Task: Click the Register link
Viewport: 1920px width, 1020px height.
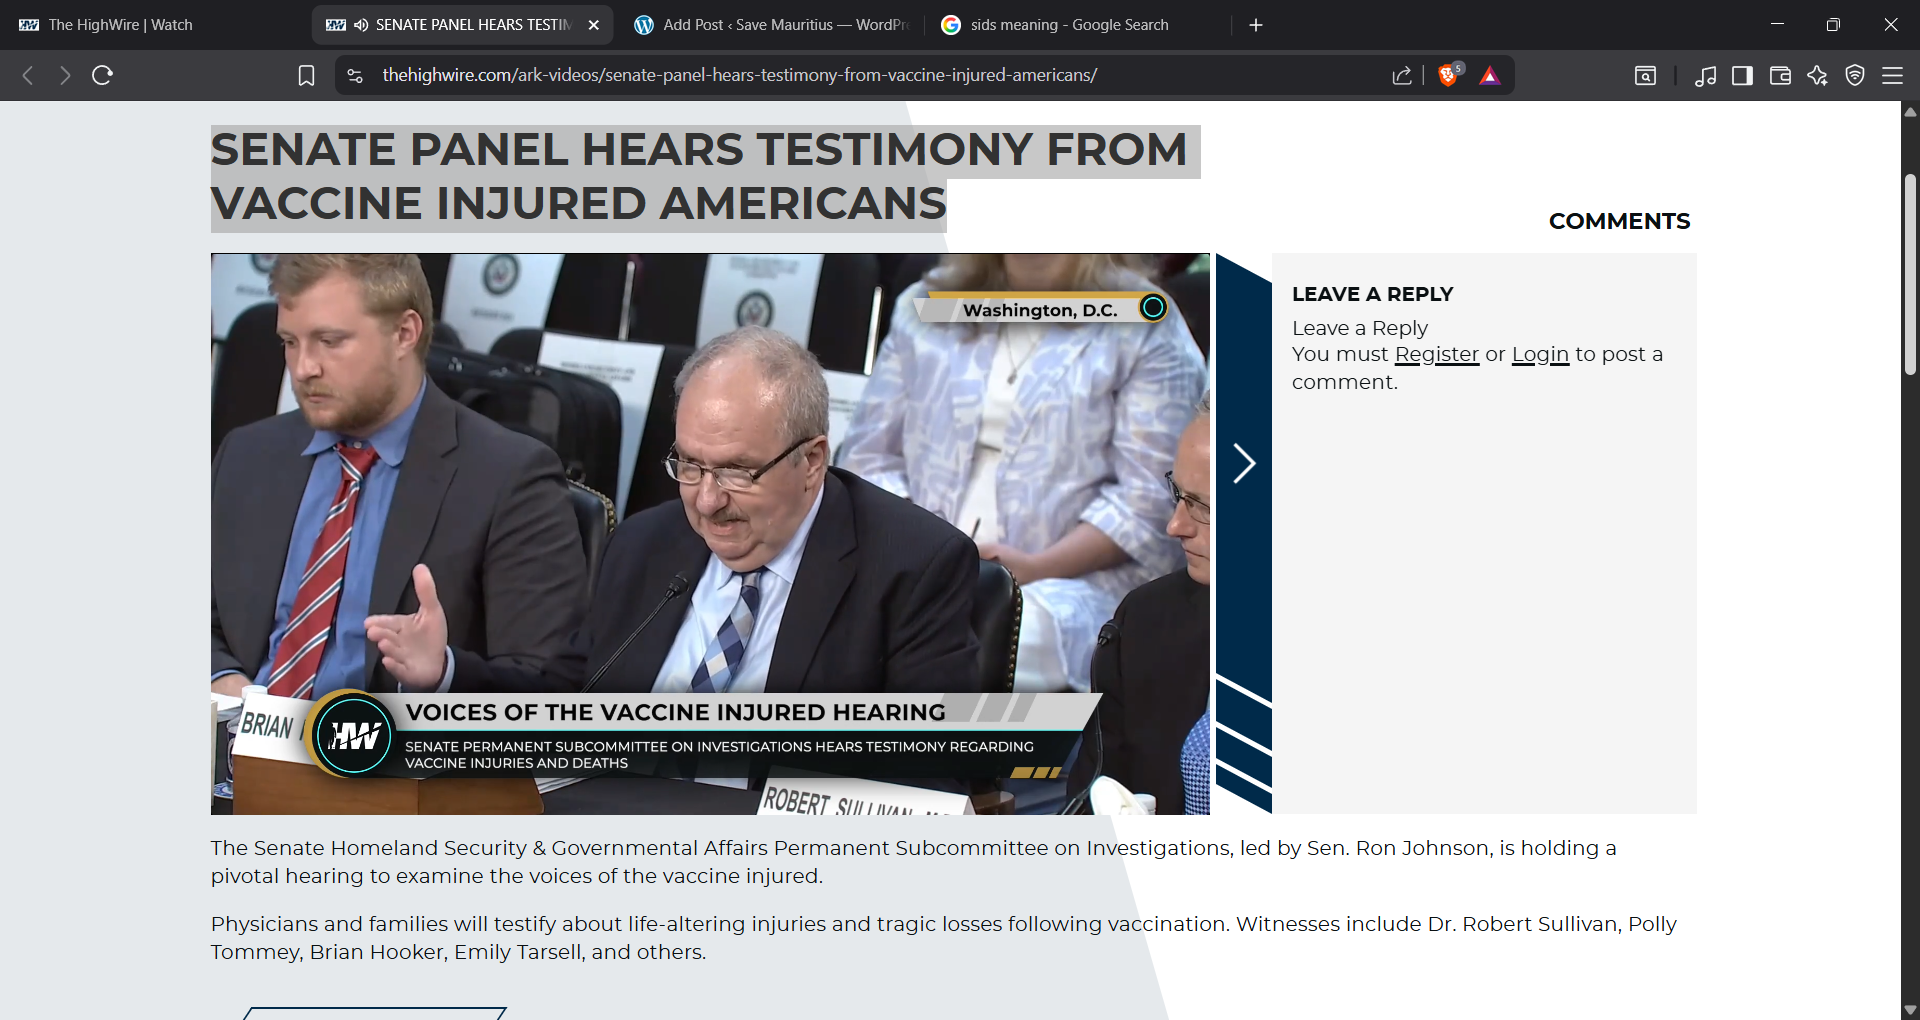Action: click(1436, 354)
